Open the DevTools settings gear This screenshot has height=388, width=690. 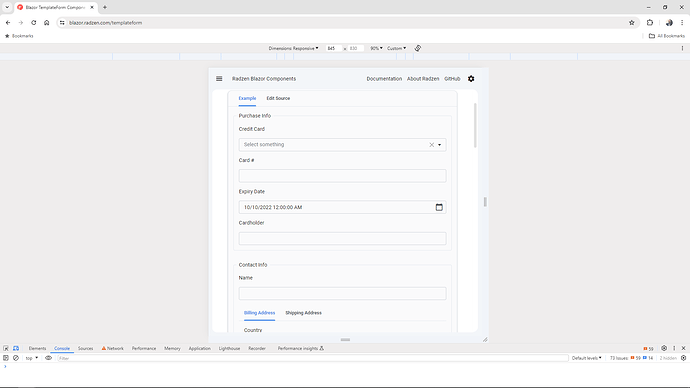coord(664,348)
